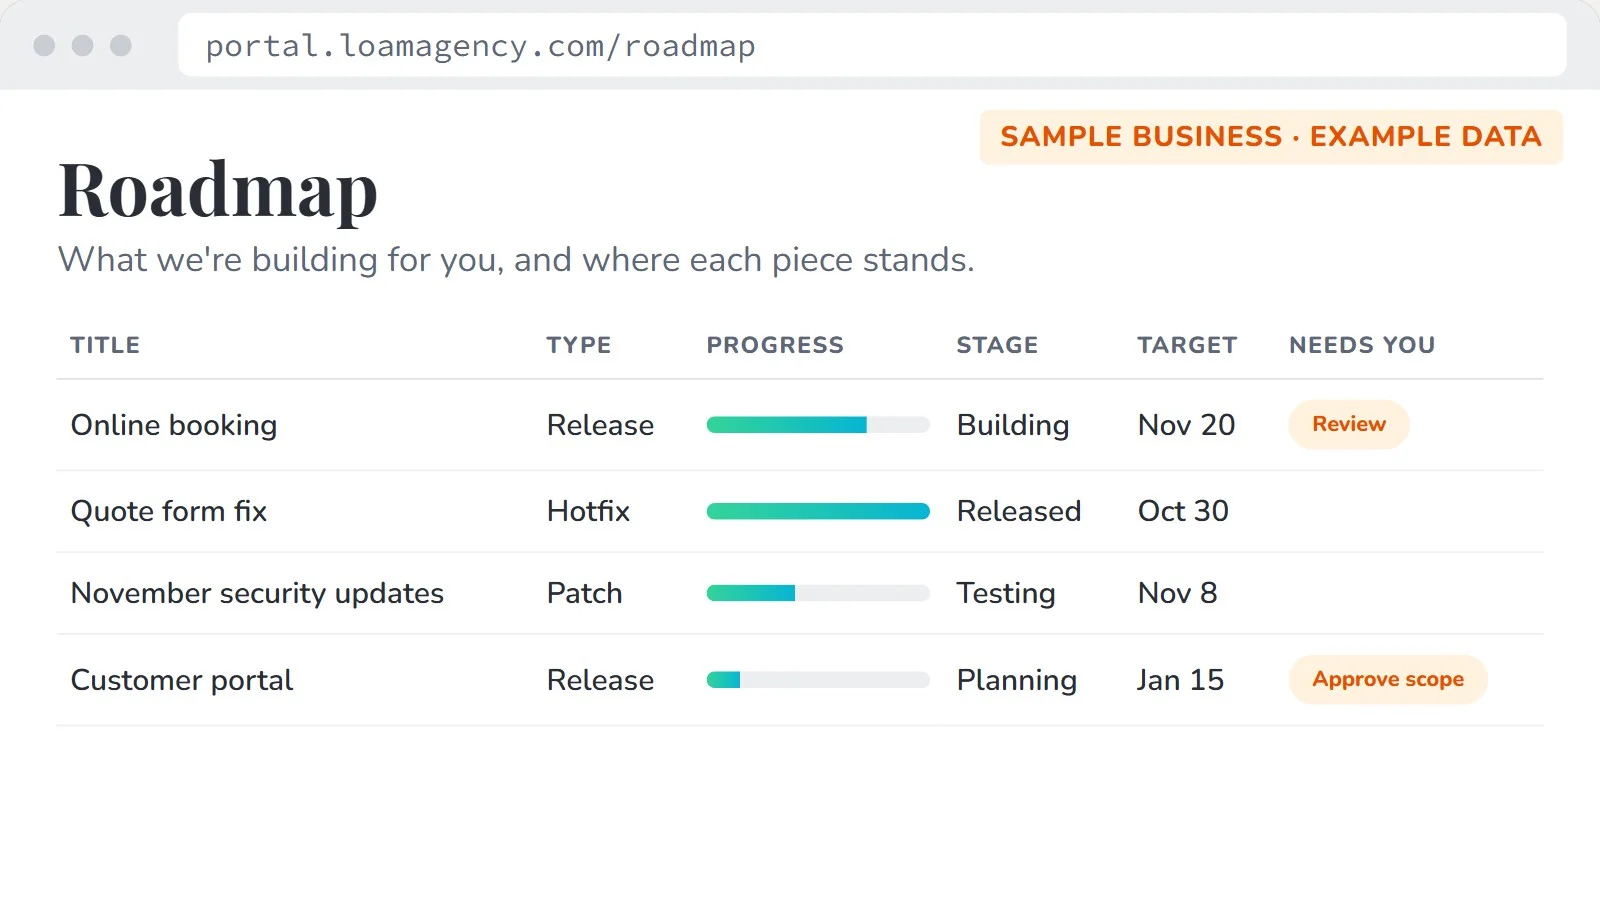Viewport: 1600px width, 900px height.
Task: Click the "Nov 8" target date
Action: click(1177, 593)
